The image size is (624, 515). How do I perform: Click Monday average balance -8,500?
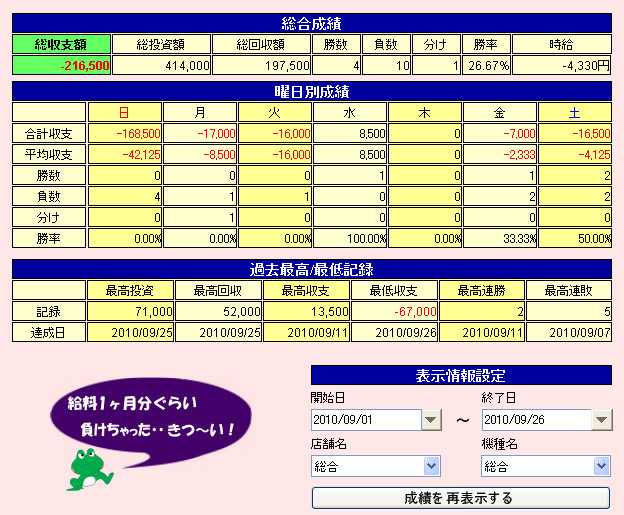tap(200, 154)
